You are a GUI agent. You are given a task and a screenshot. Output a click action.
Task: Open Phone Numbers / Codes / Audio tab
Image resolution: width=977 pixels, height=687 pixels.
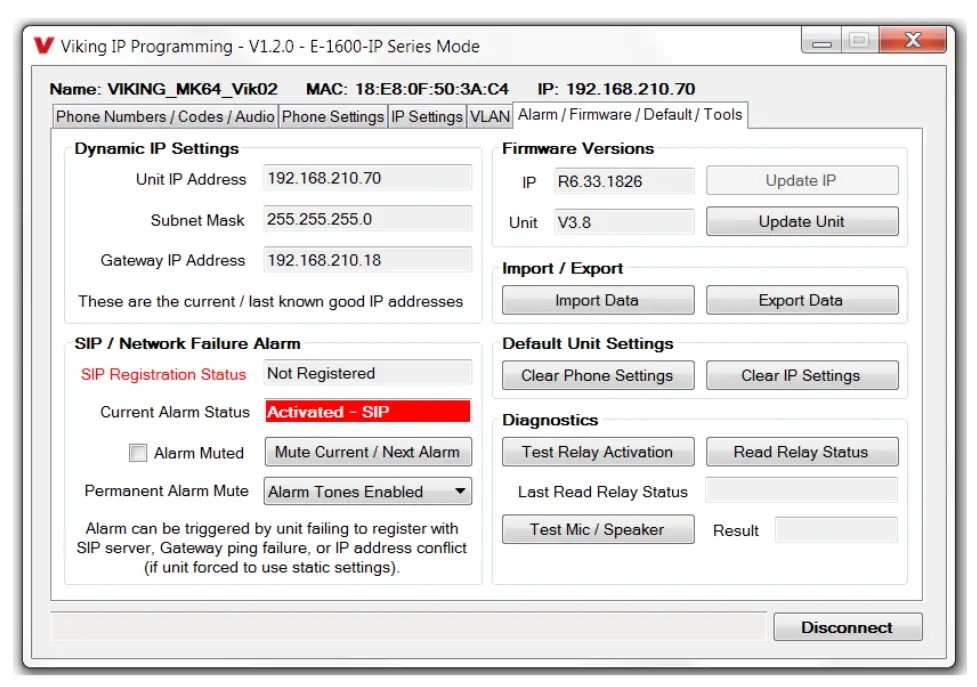coord(165,116)
